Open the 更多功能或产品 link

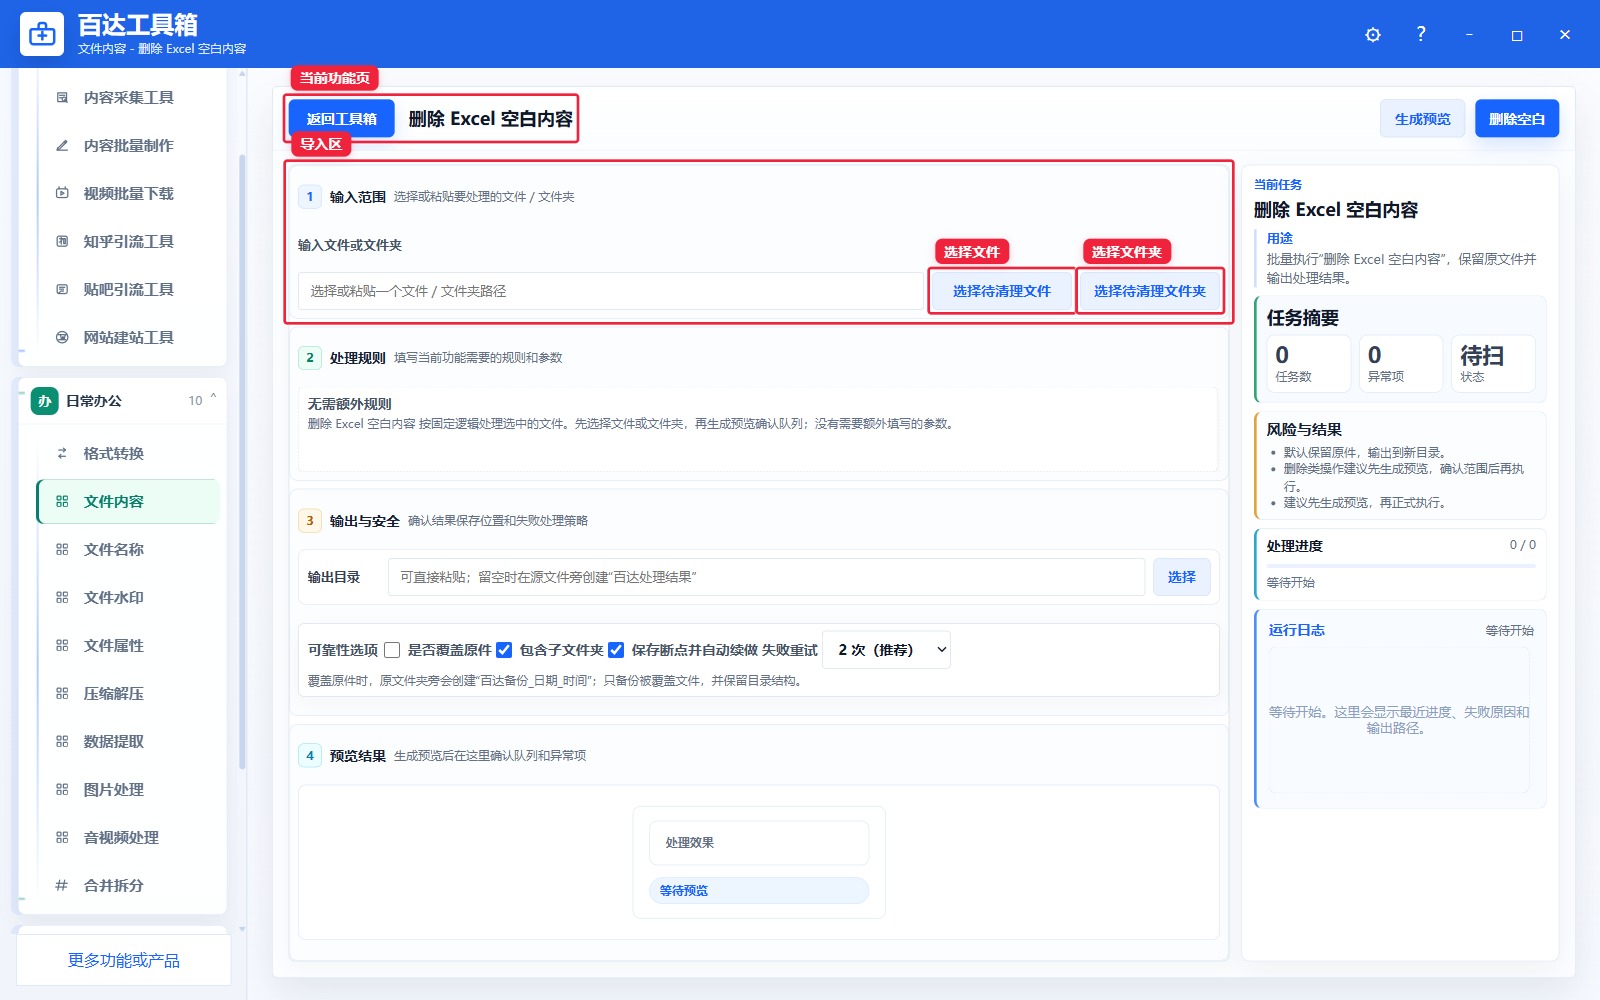(124, 960)
